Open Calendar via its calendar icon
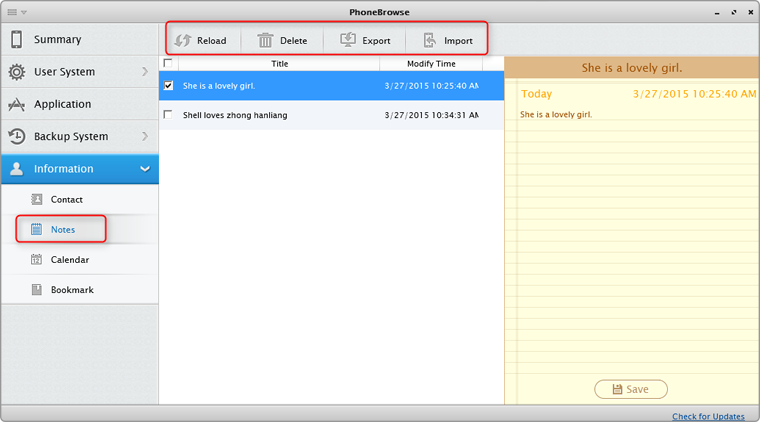 pyautogui.click(x=37, y=260)
